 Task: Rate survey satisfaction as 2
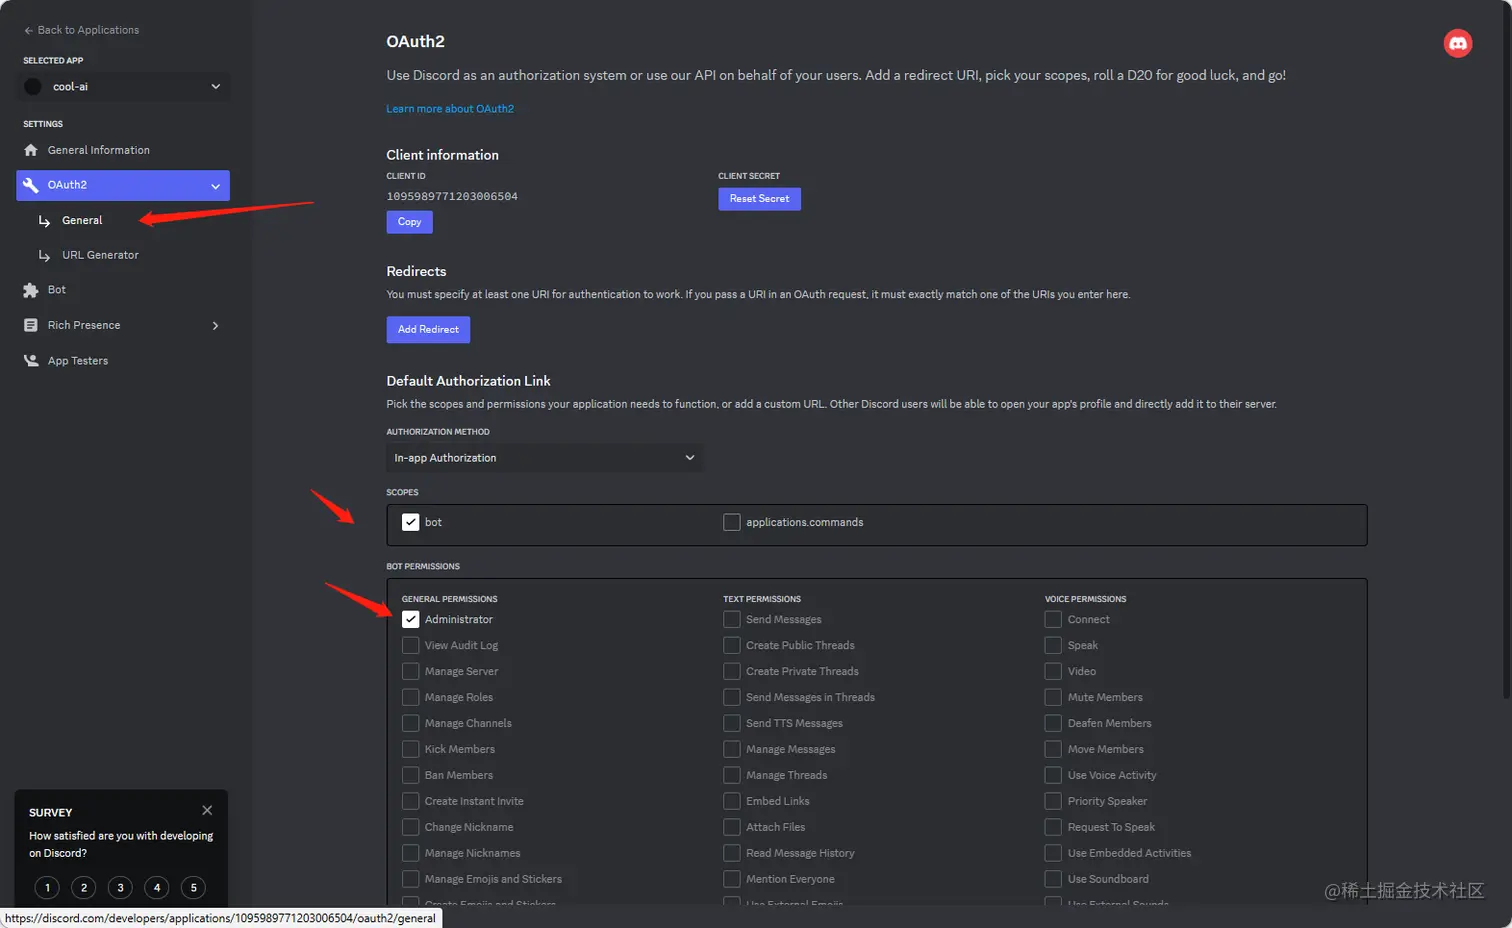click(x=84, y=887)
